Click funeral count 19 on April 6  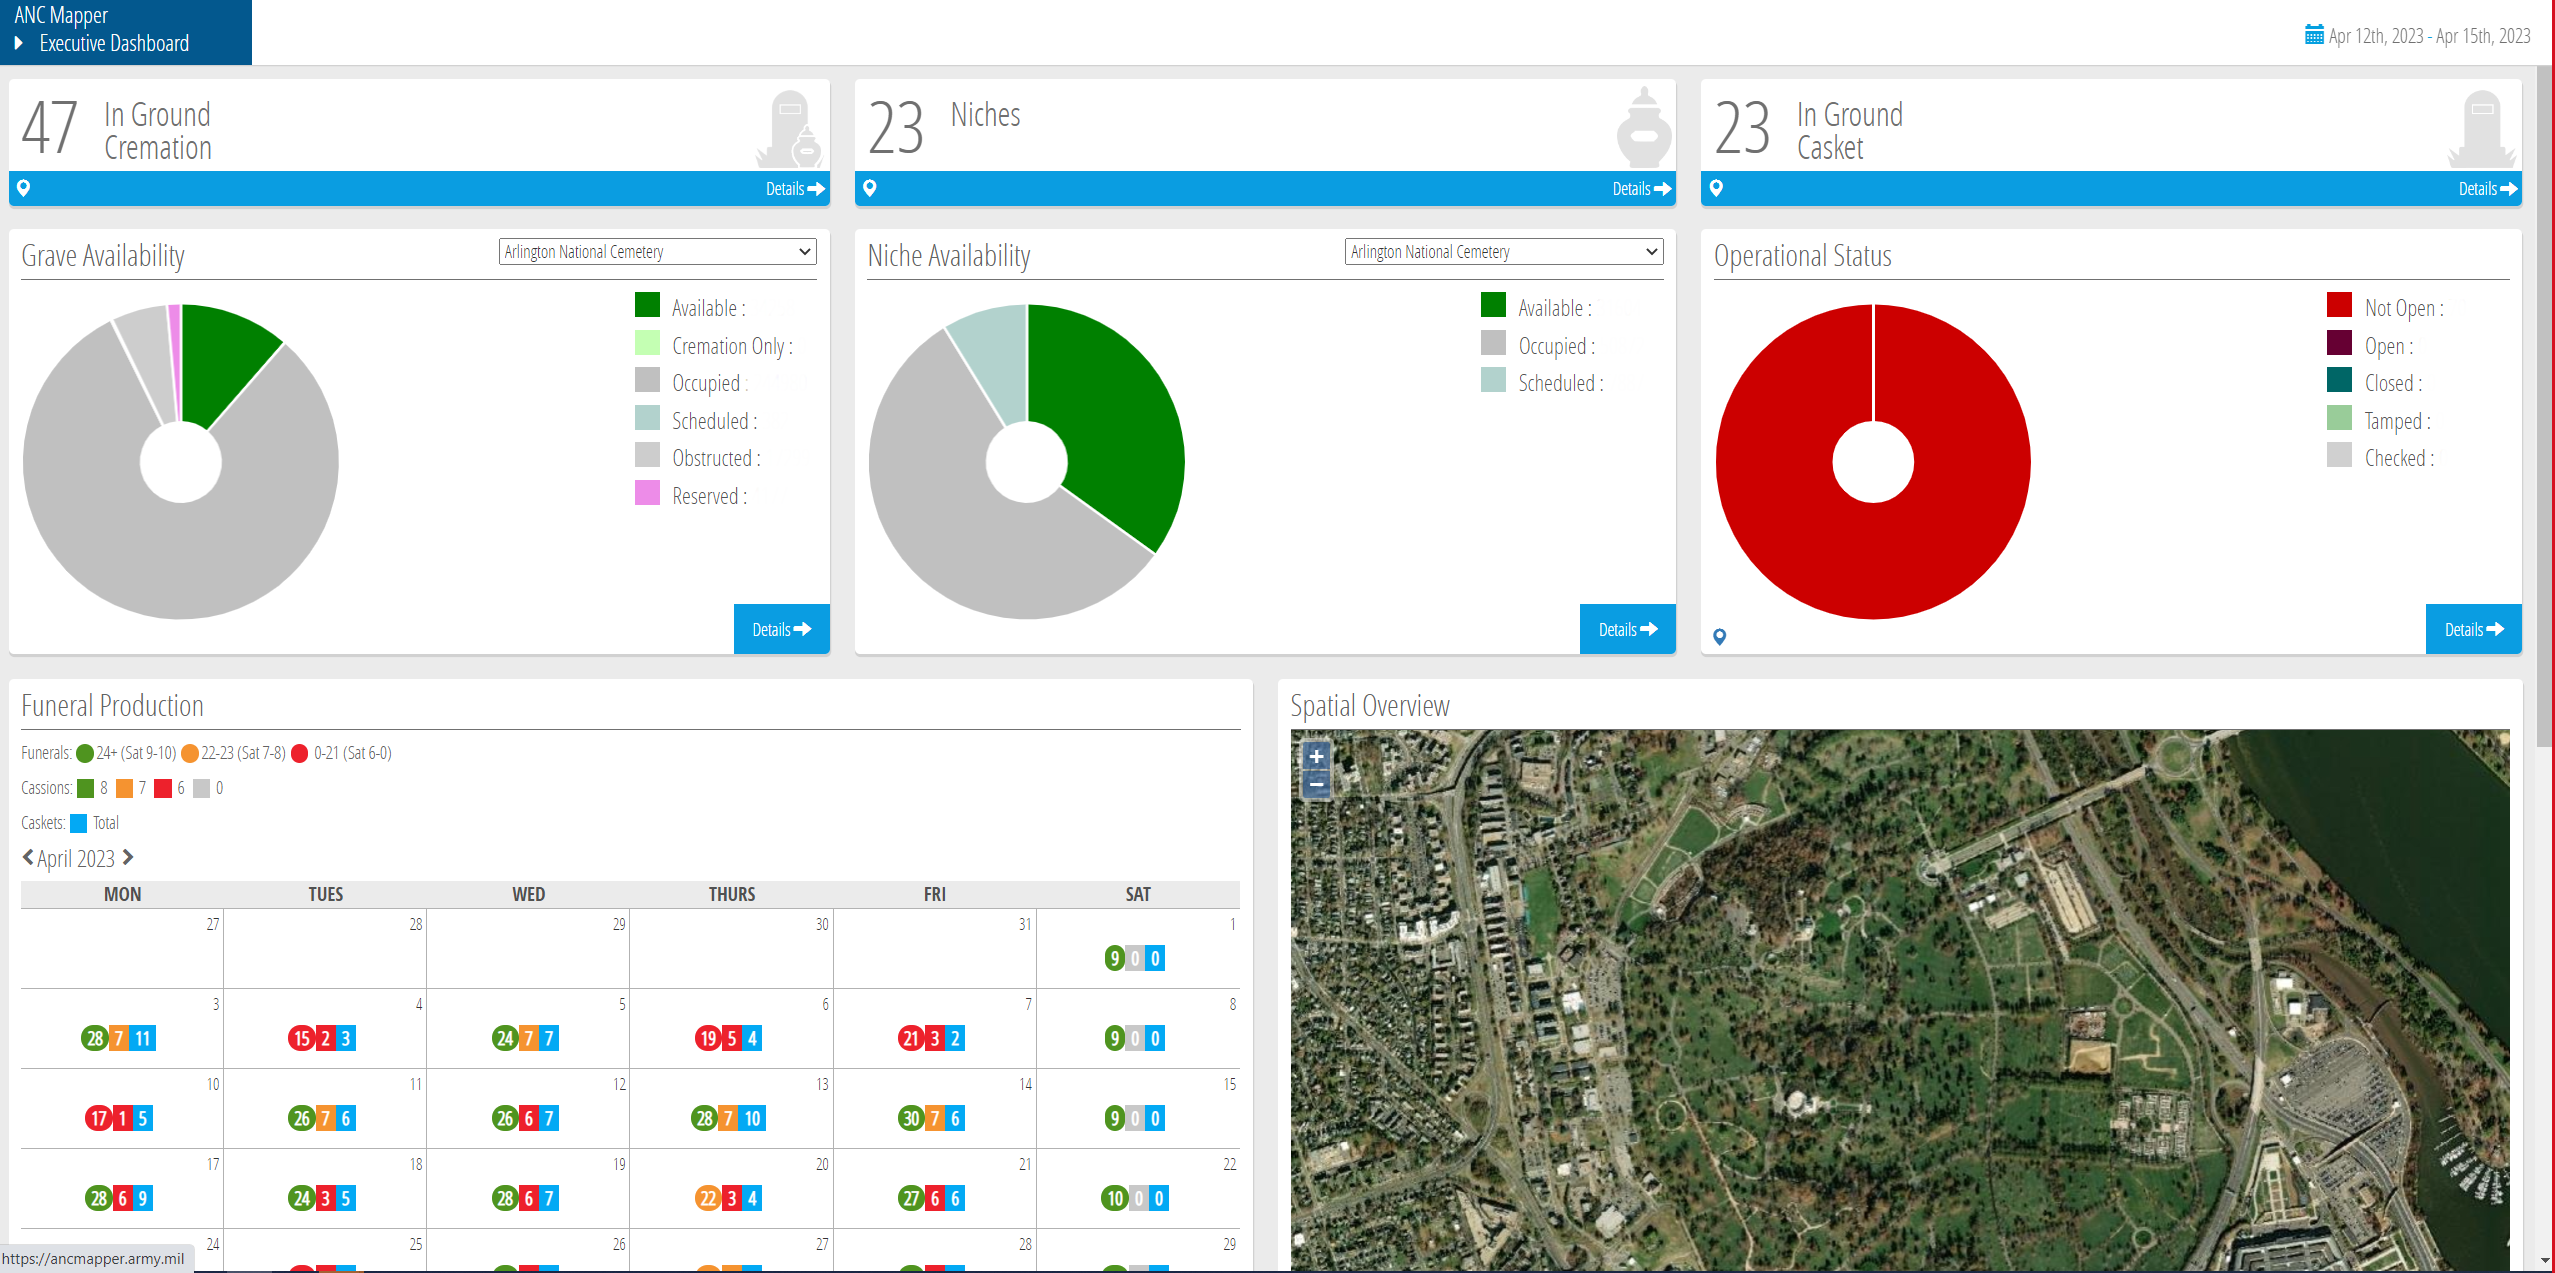tap(709, 1038)
